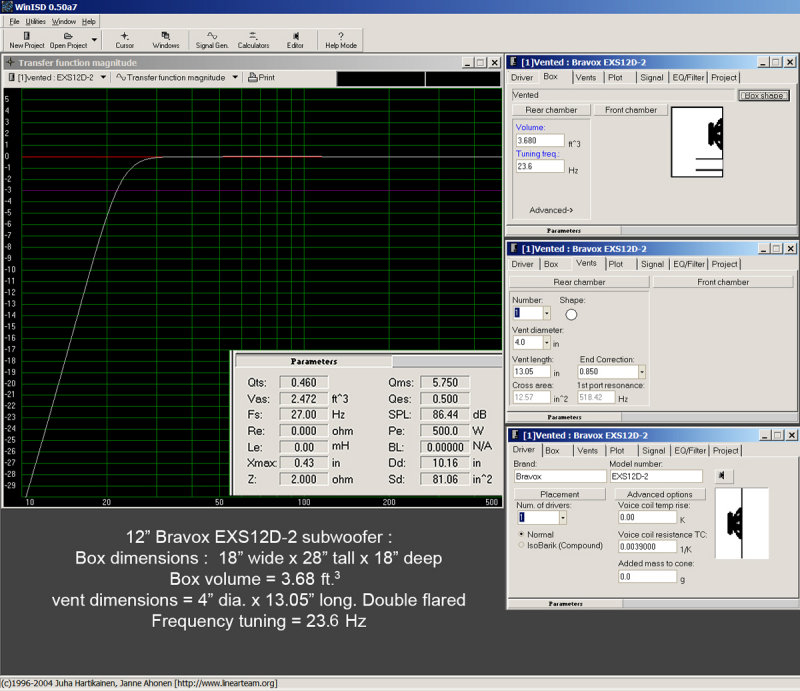Click Model number field EXS12D-2
The height and width of the screenshot is (691, 800).
coord(656,477)
